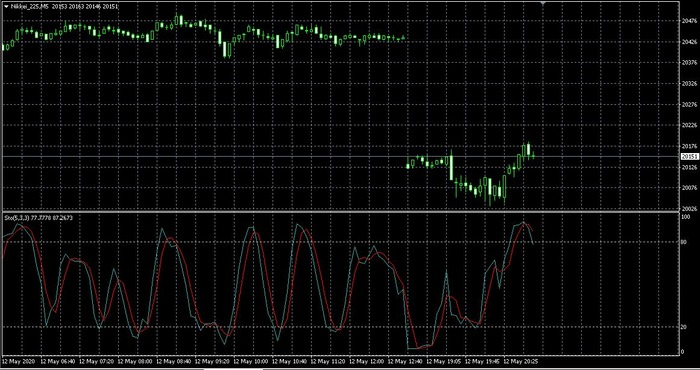Click the 12 May 07:20 time label
Viewport: 700px width, 370px height.
click(x=96, y=361)
